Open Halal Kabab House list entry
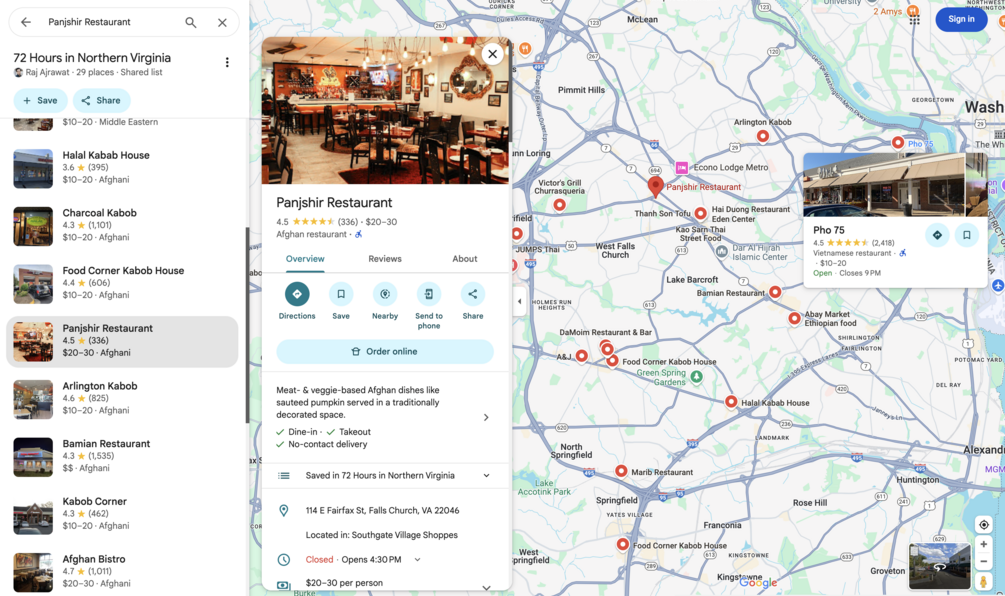 pyautogui.click(x=122, y=168)
